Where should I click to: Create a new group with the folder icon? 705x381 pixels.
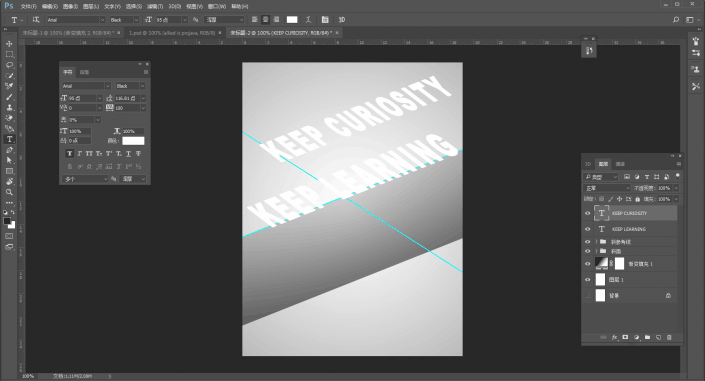click(647, 337)
